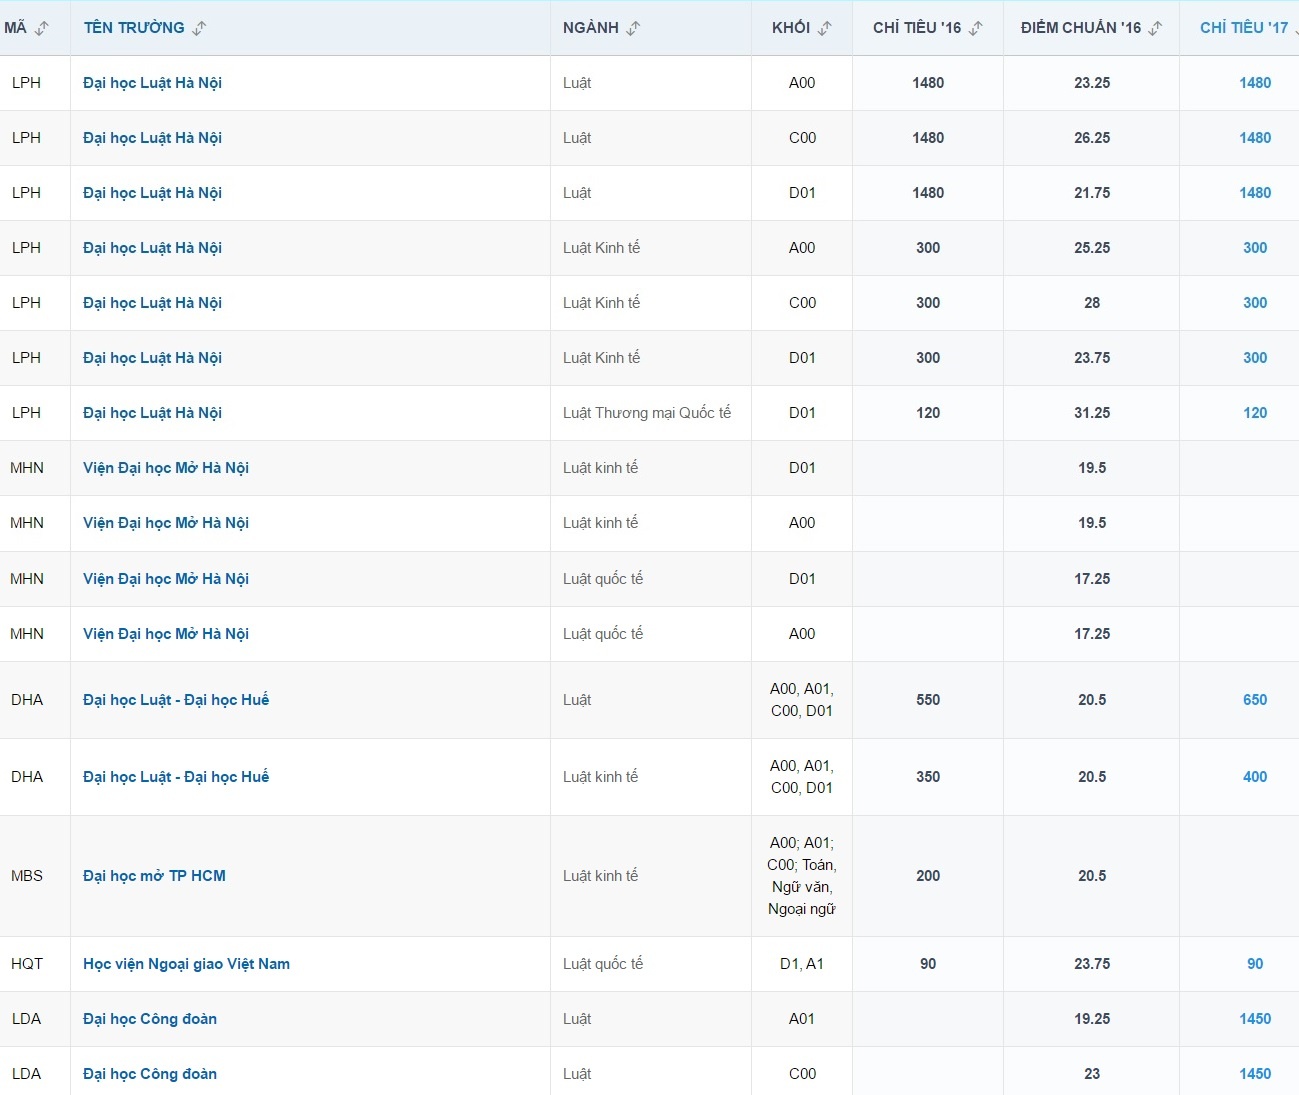Click the 400 quota for Huế Luật kinh tế

(1255, 777)
